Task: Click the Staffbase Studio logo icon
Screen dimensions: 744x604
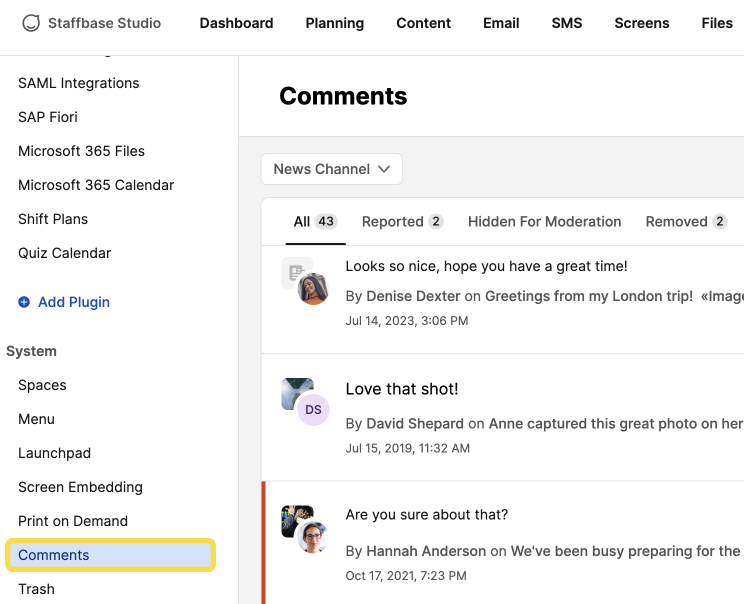Action: click(31, 23)
